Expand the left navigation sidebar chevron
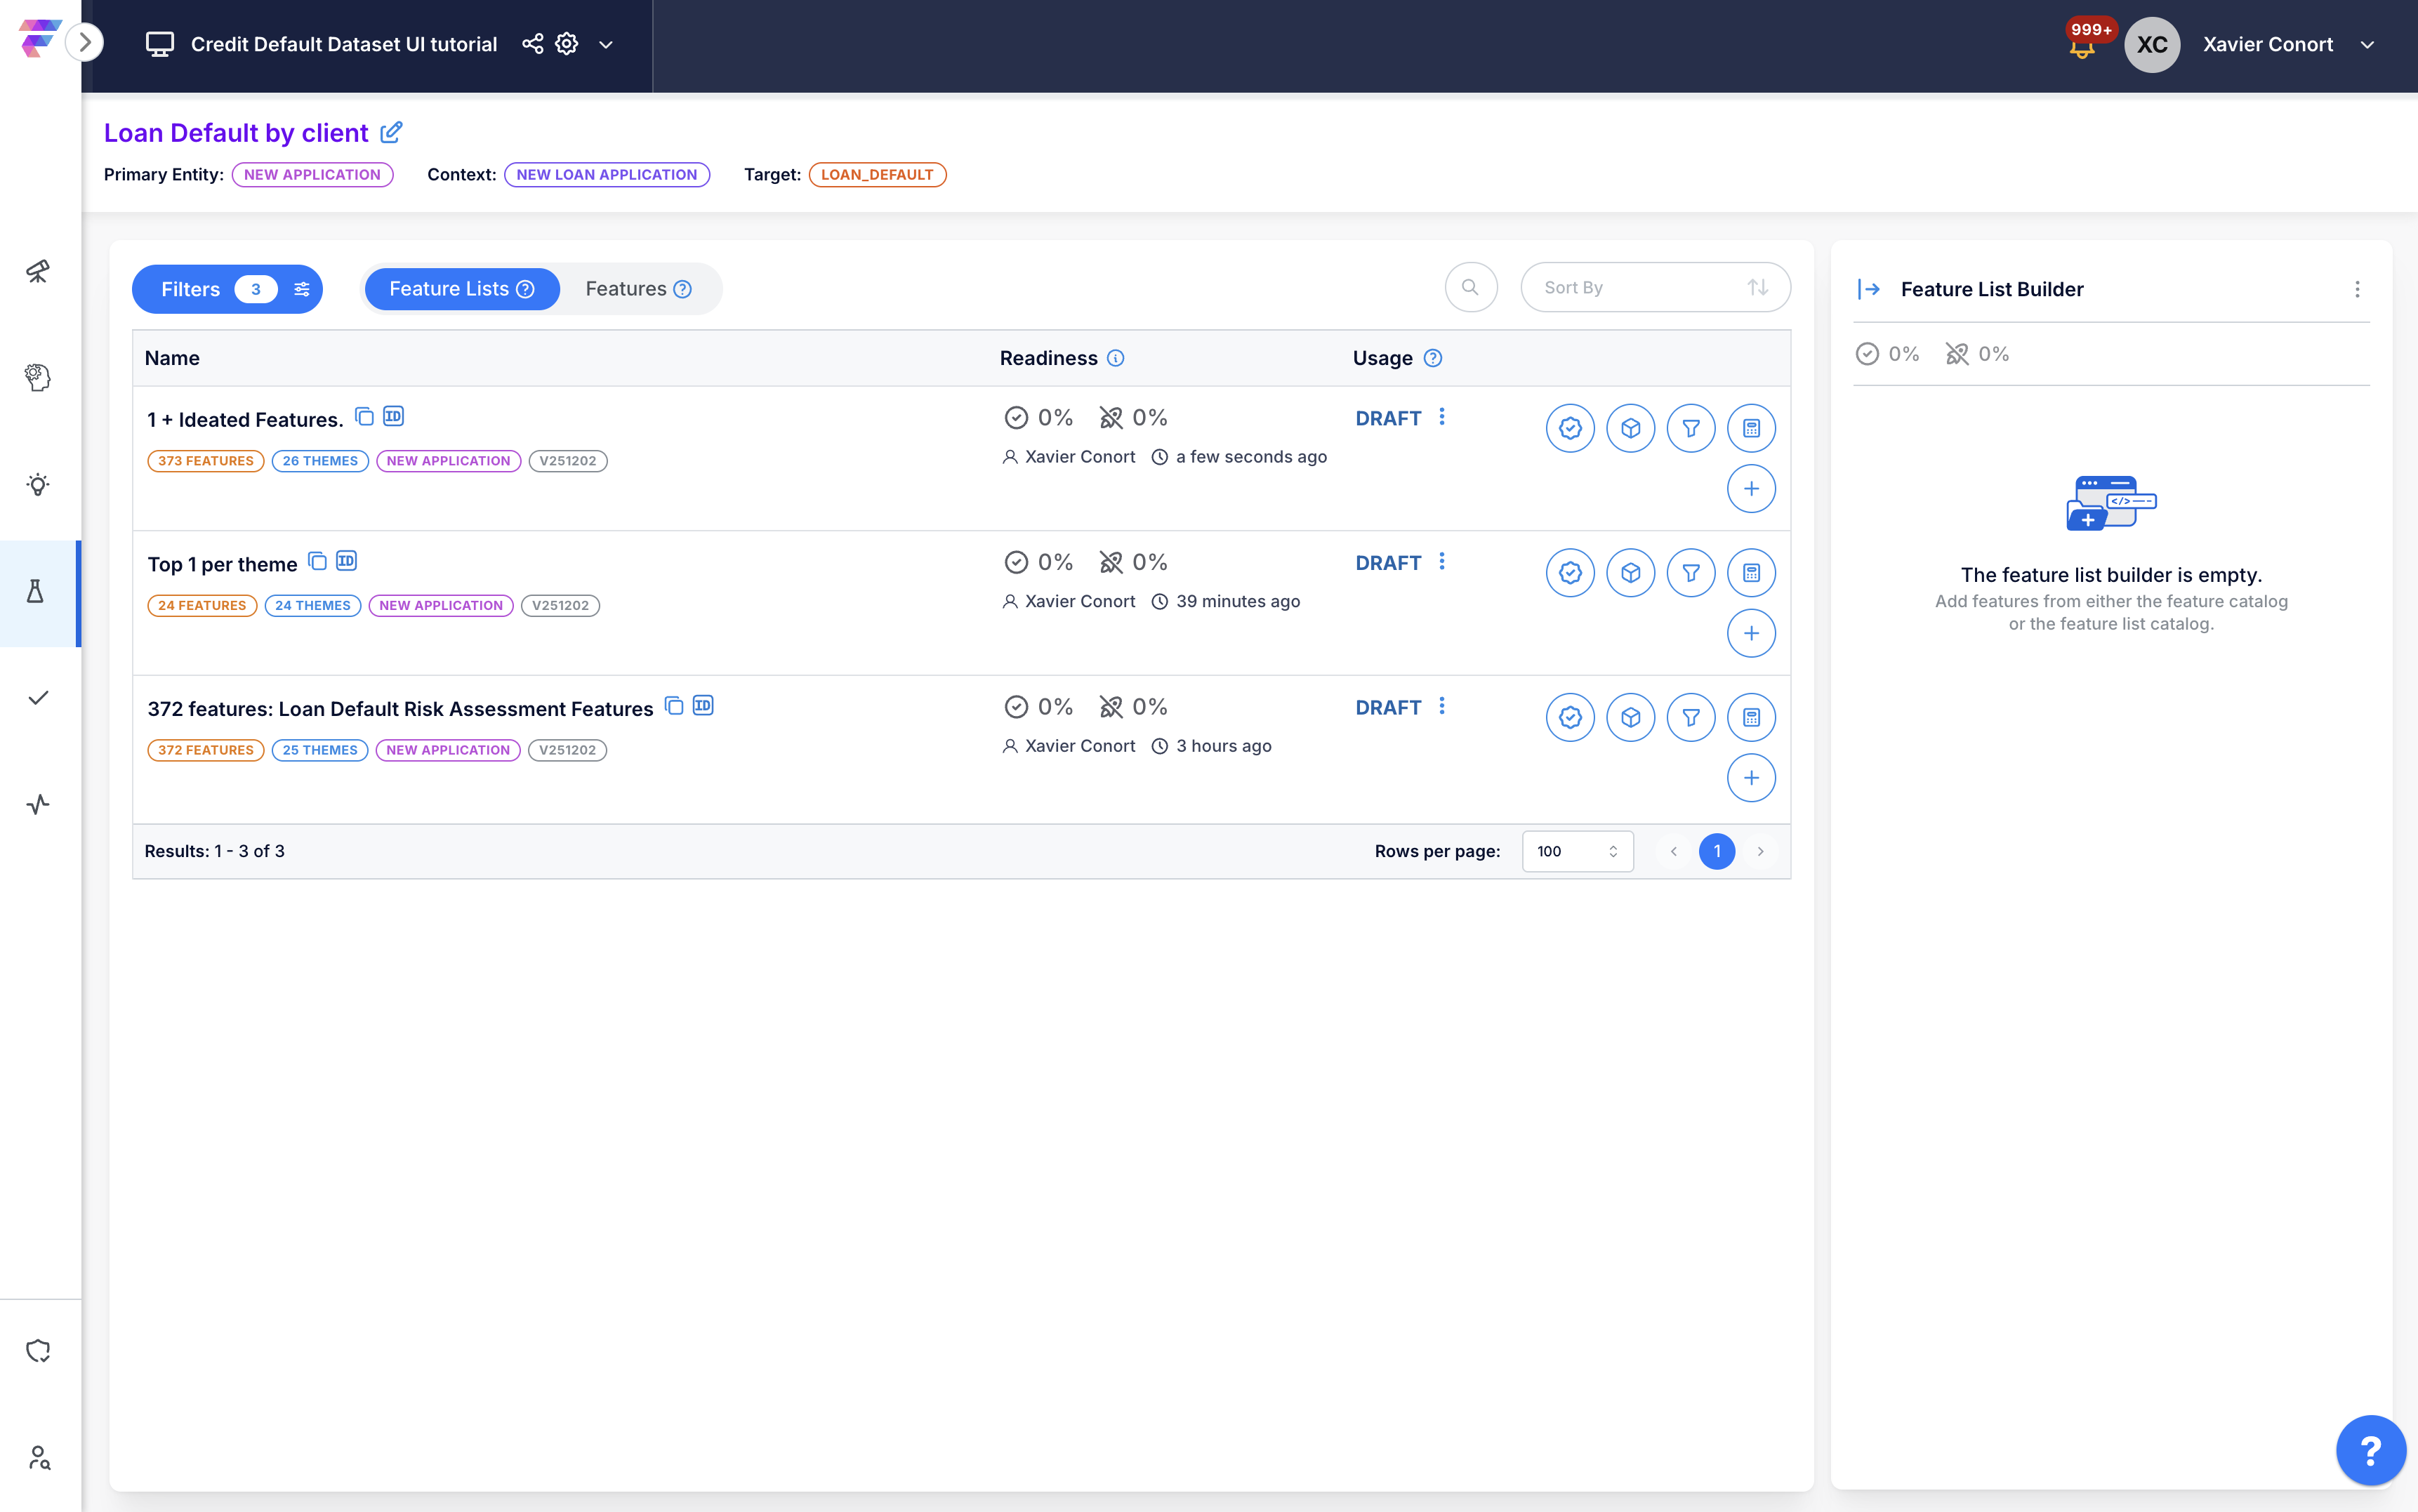The image size is (2418, 1512). point(85,42)
